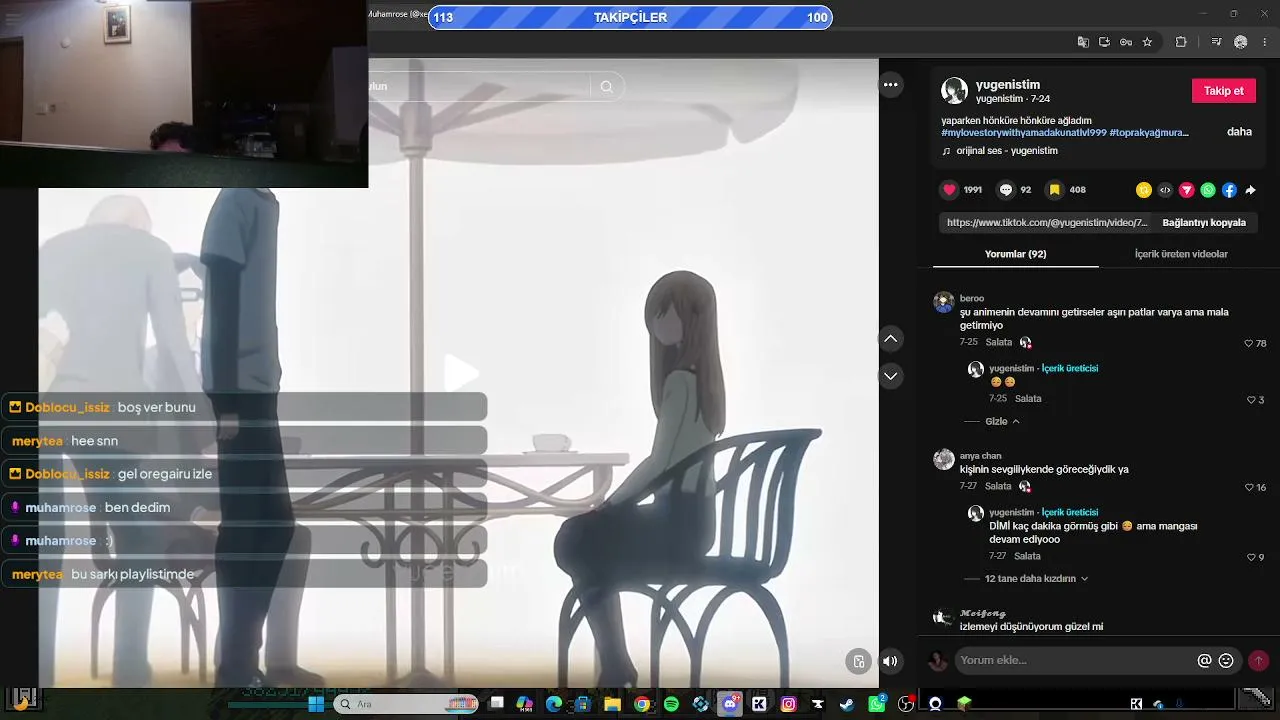Image resolution: width=1280 pixels, height=720 pixels.
Task: Post the comment with the red arrow button
Action: 1258,661
